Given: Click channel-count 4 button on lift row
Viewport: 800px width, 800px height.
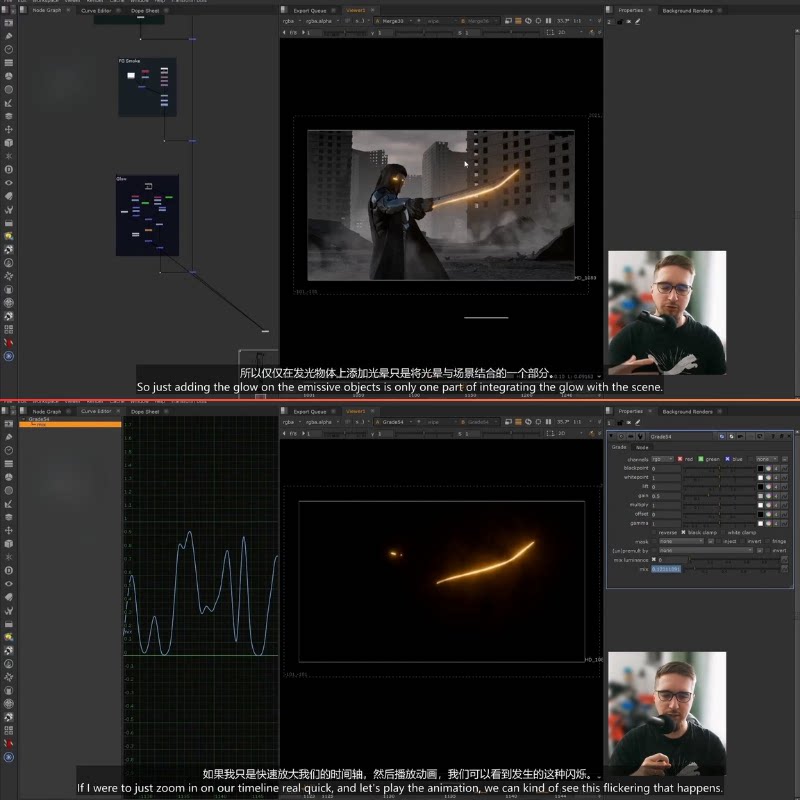Looking at the screenshot, I should pyautogui.click(x=777, y=486).
